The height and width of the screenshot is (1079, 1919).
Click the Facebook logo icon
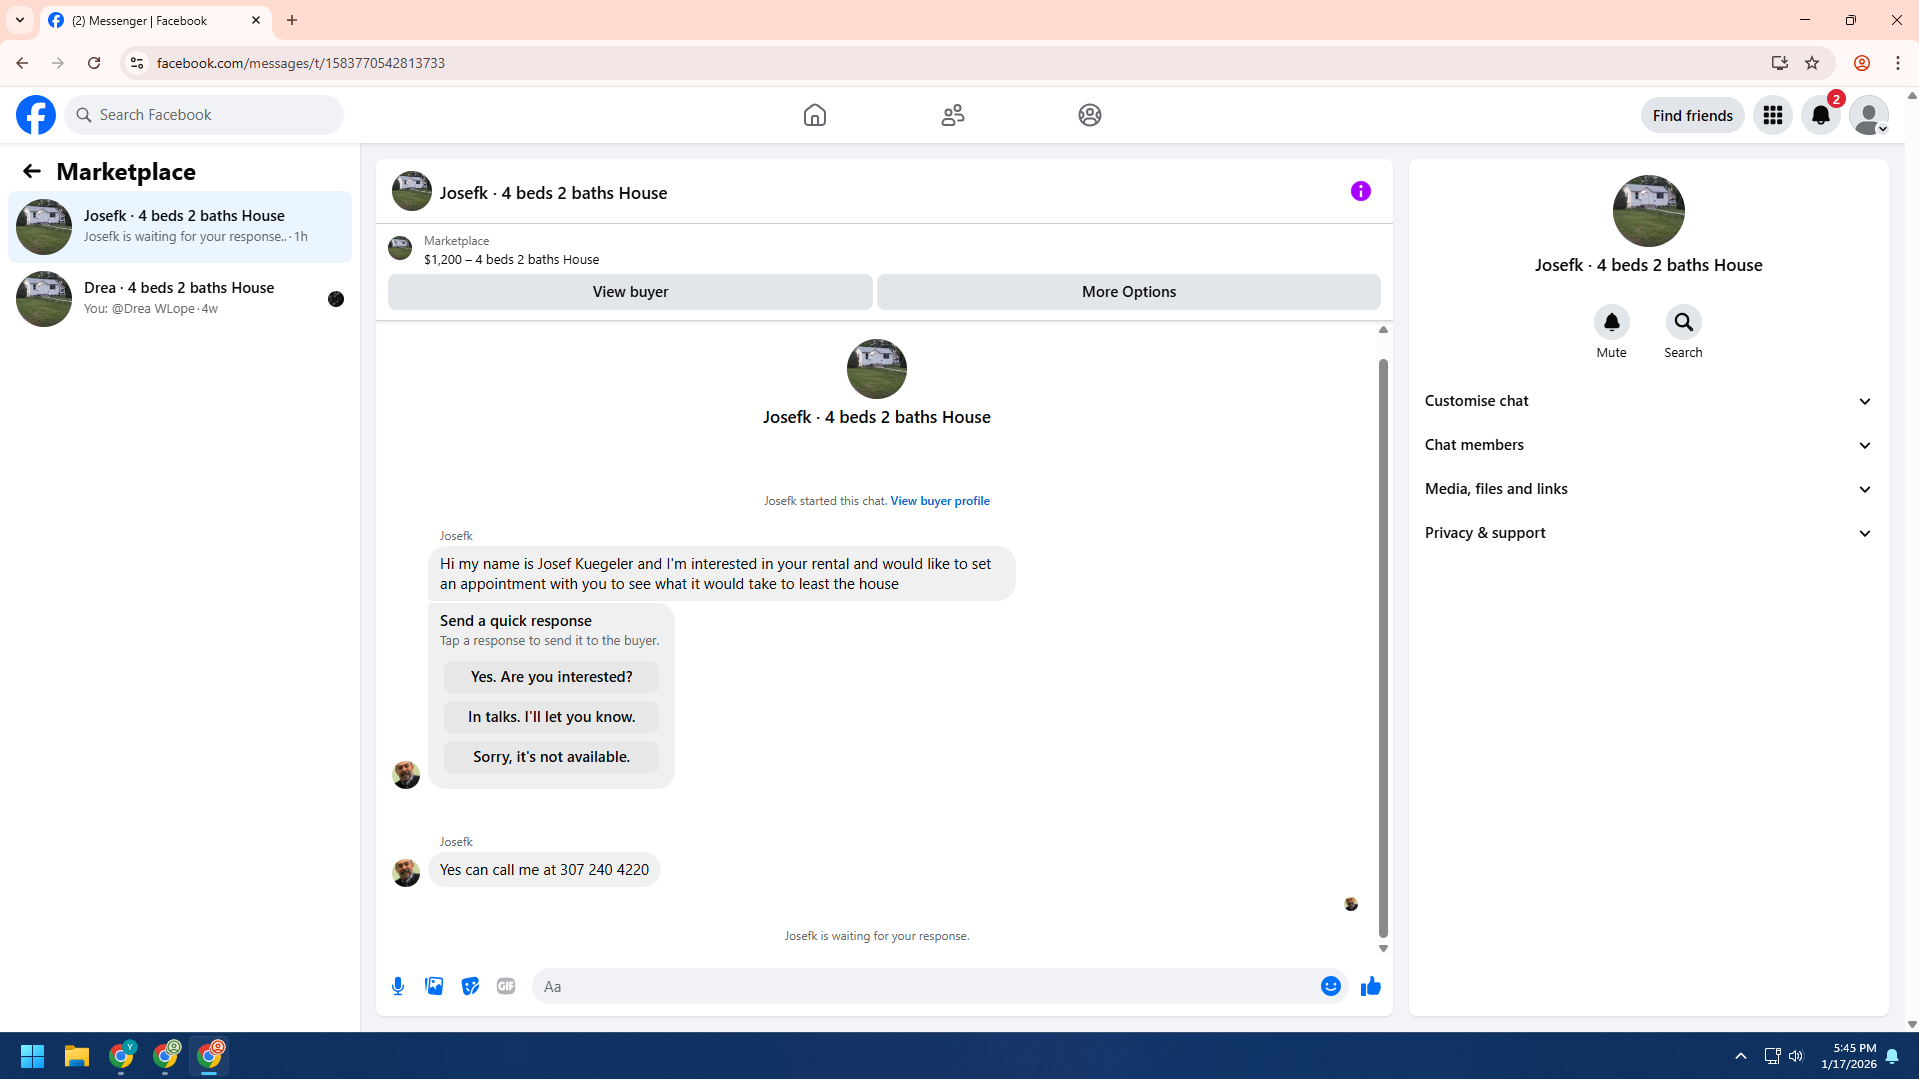[x=36, y=115]
